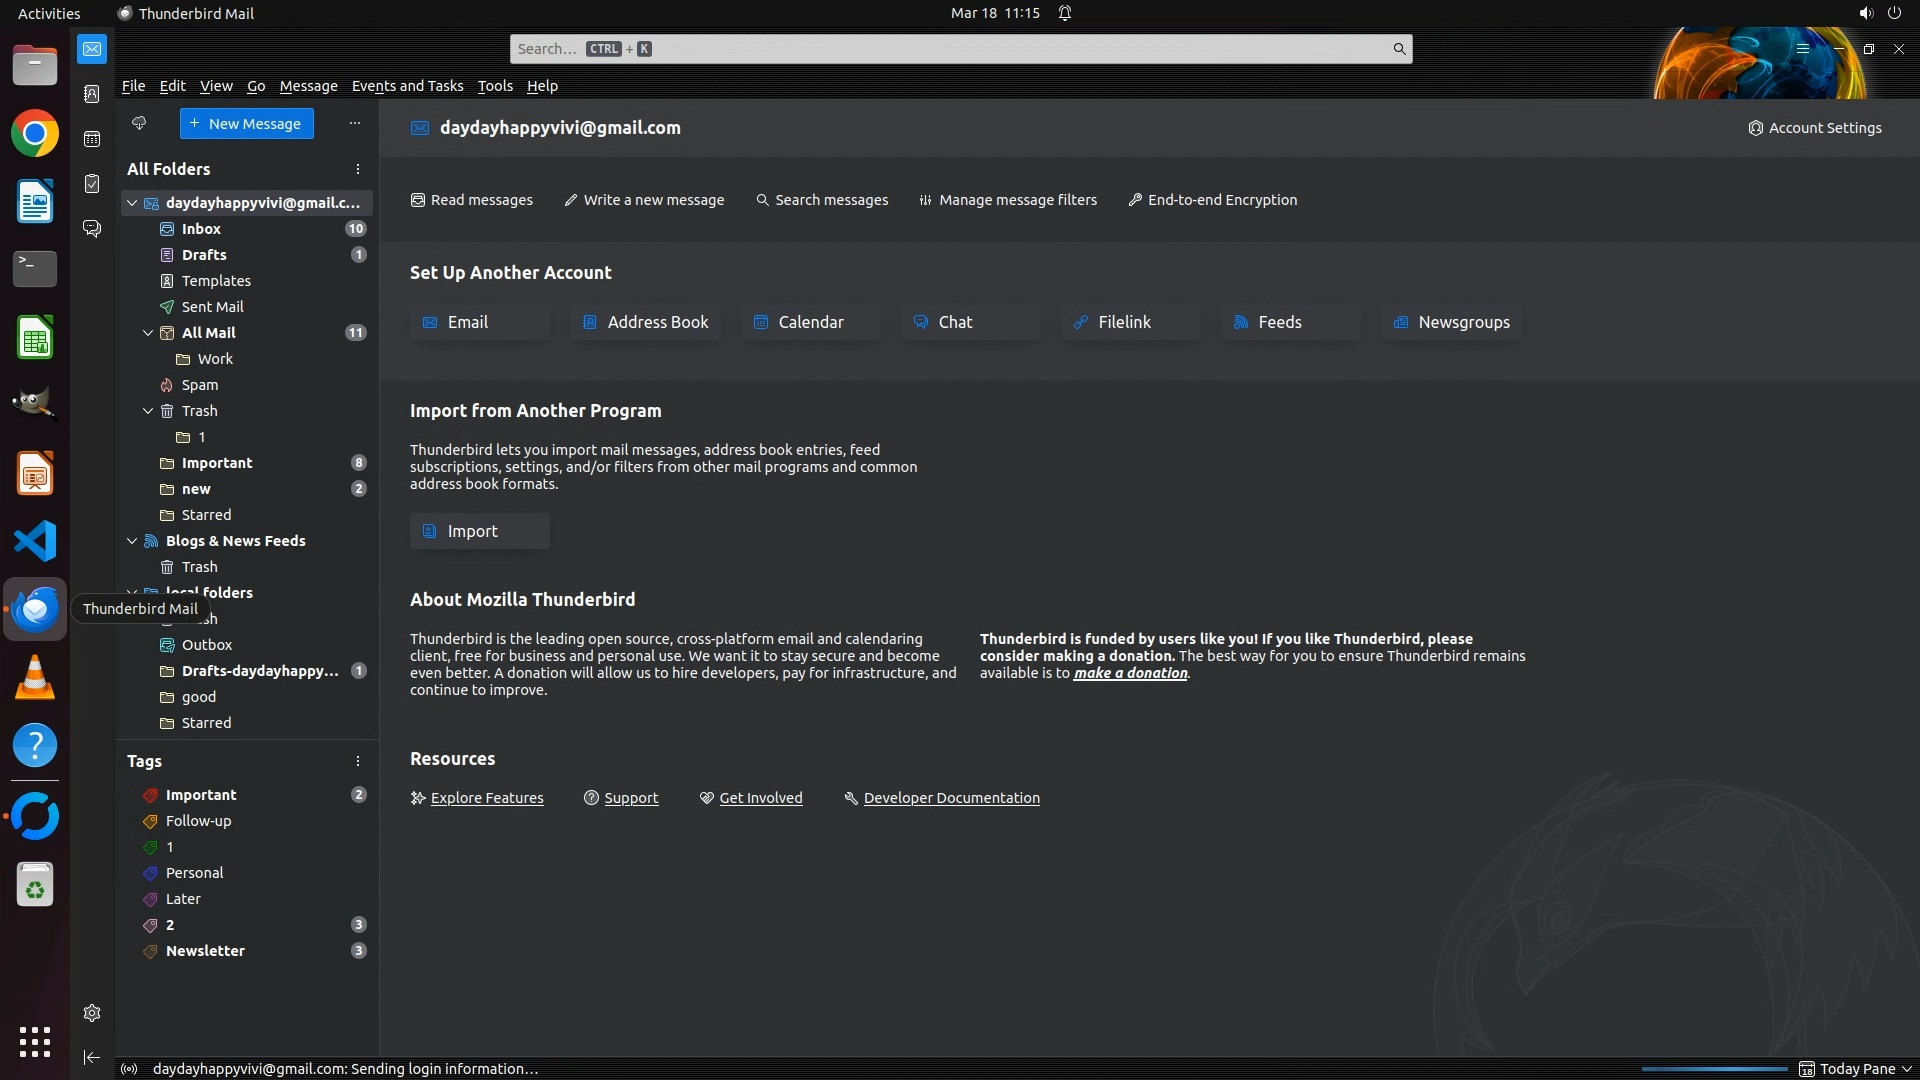This screenshot has width=1920, height=1080.
Task: Follow the make a donation link
Action: point(1130,673)
